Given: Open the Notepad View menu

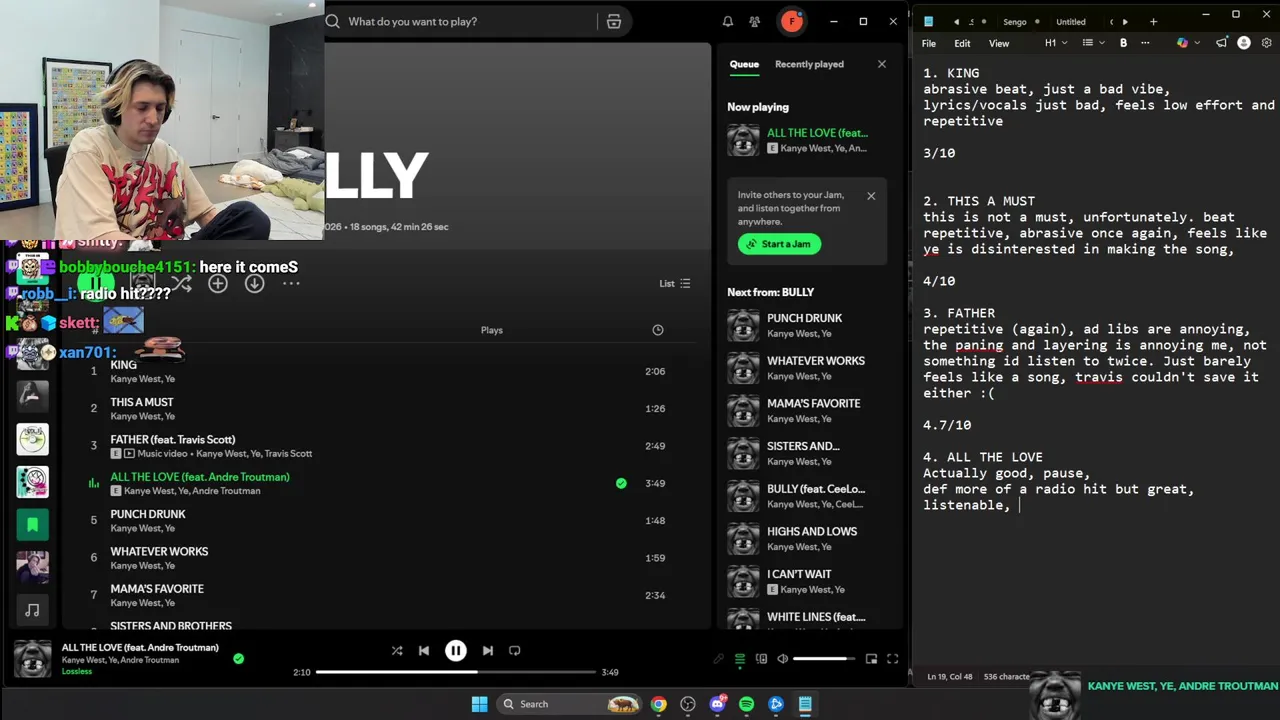Looking at the screenshot, I should (x=999, y=43).
